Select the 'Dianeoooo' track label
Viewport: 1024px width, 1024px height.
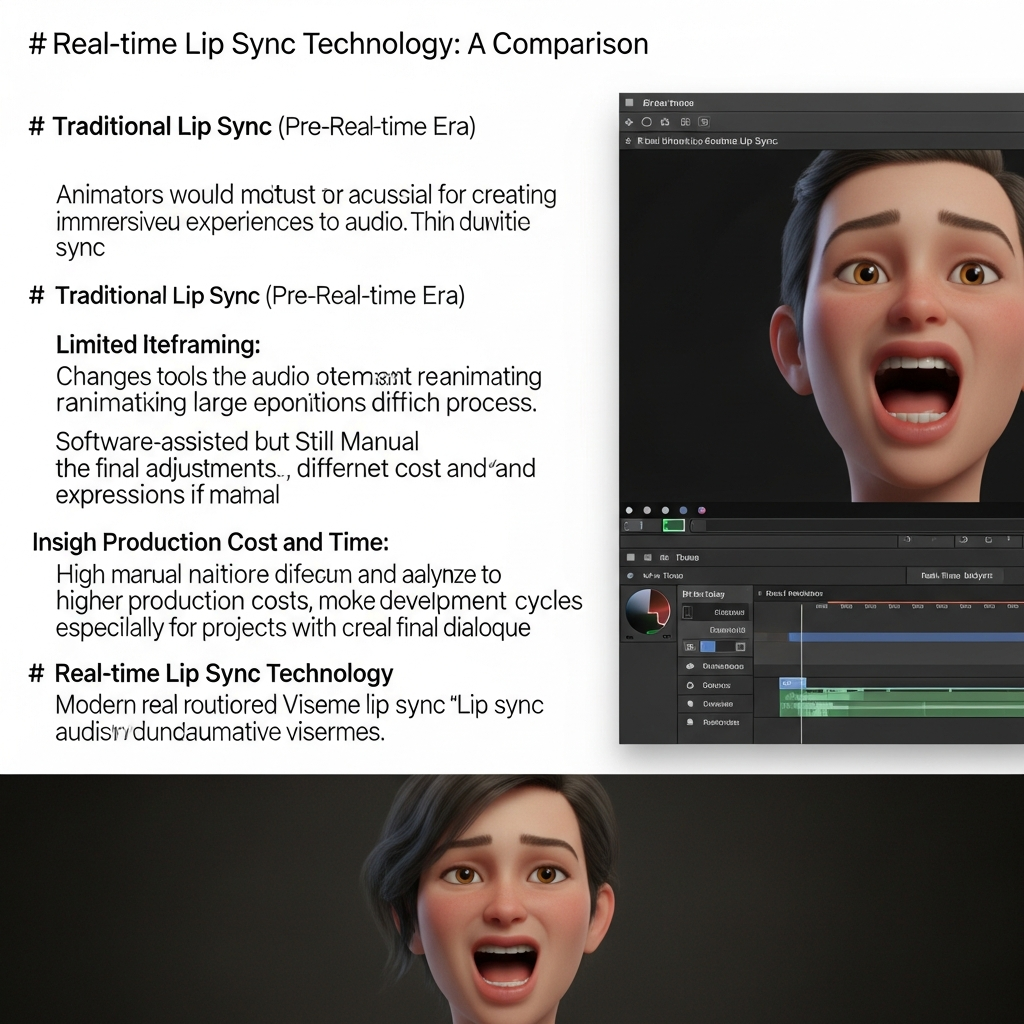(x=722, y=667)
